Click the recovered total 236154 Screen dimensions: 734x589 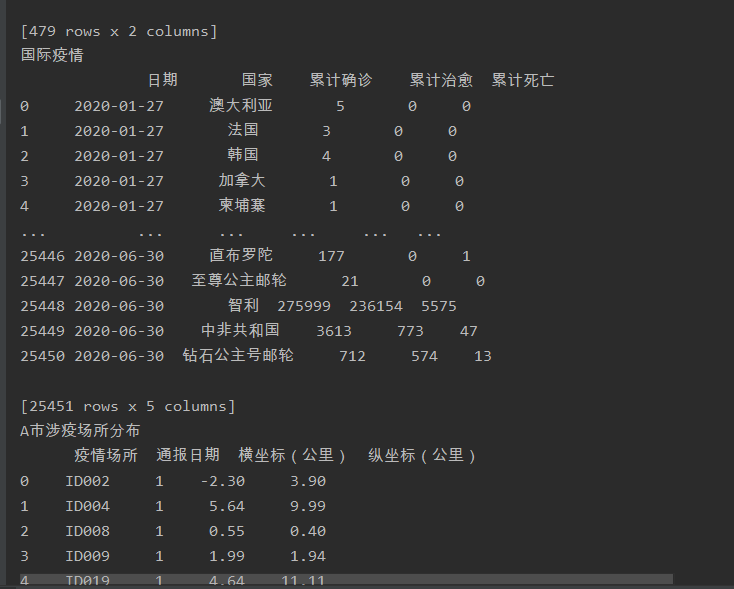tap(376, 306)
